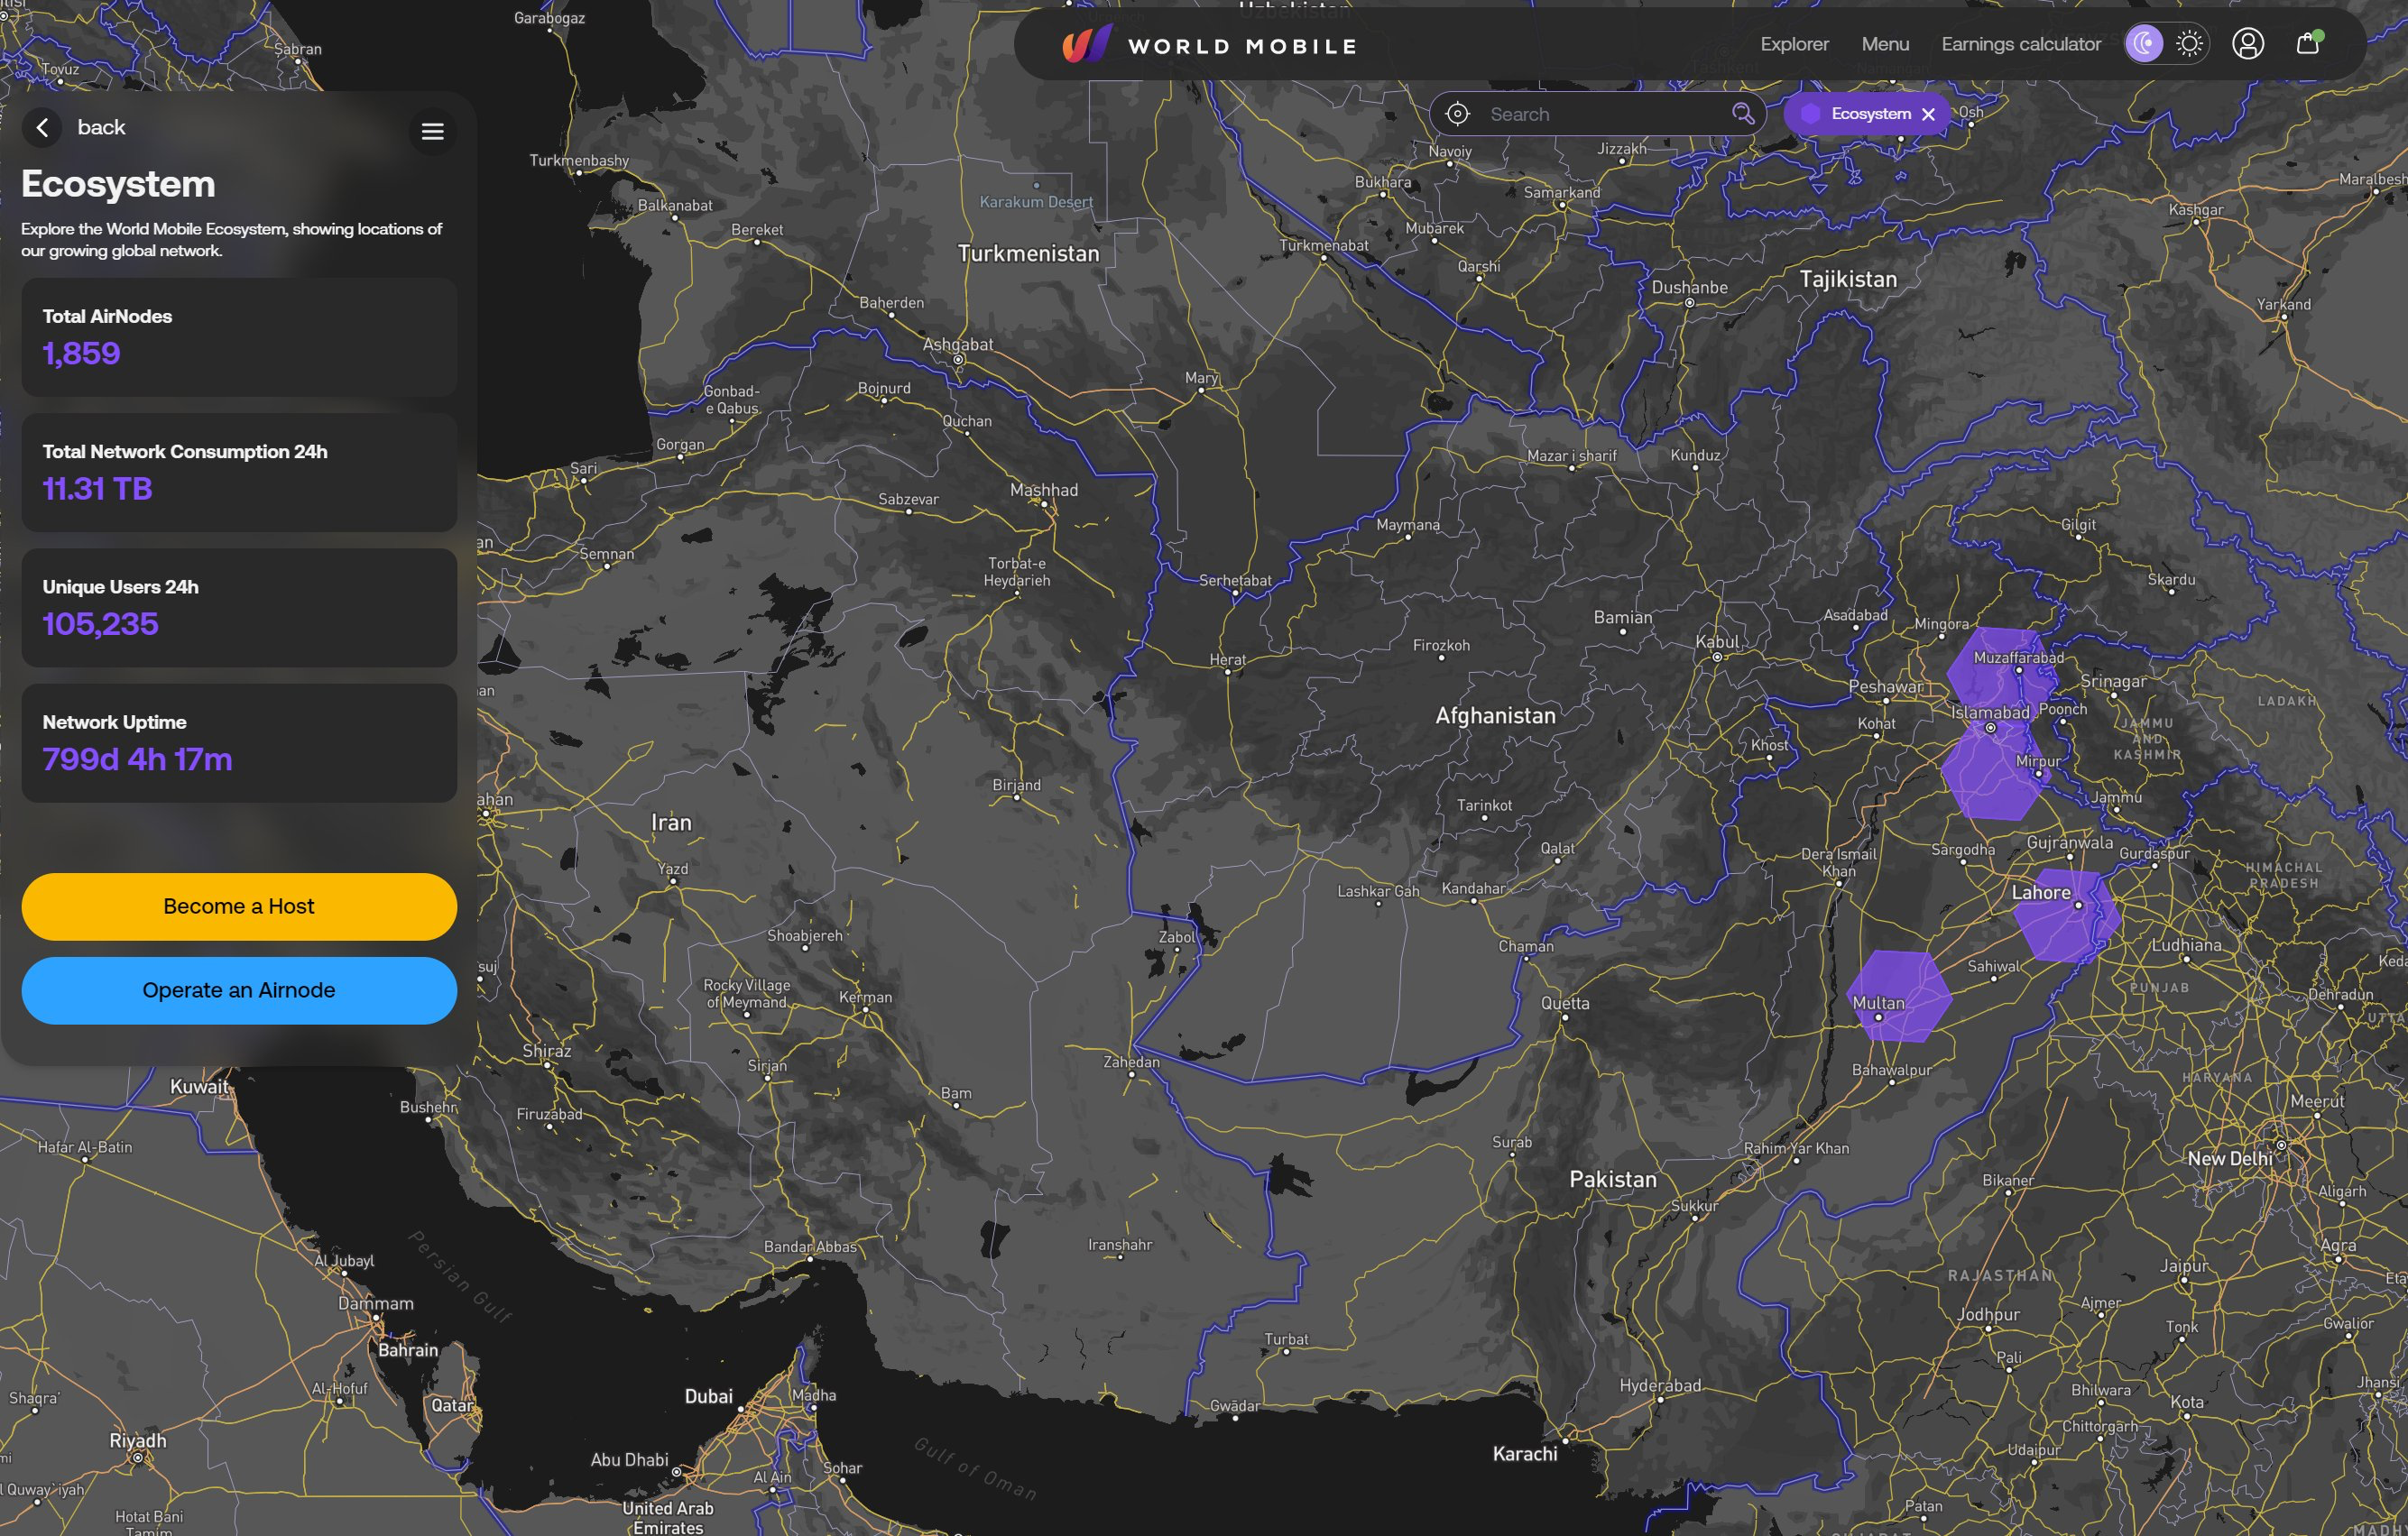Click the user account profile icon
This screenshot has height=1536, width=2408.
click(x=2248, y=44)
